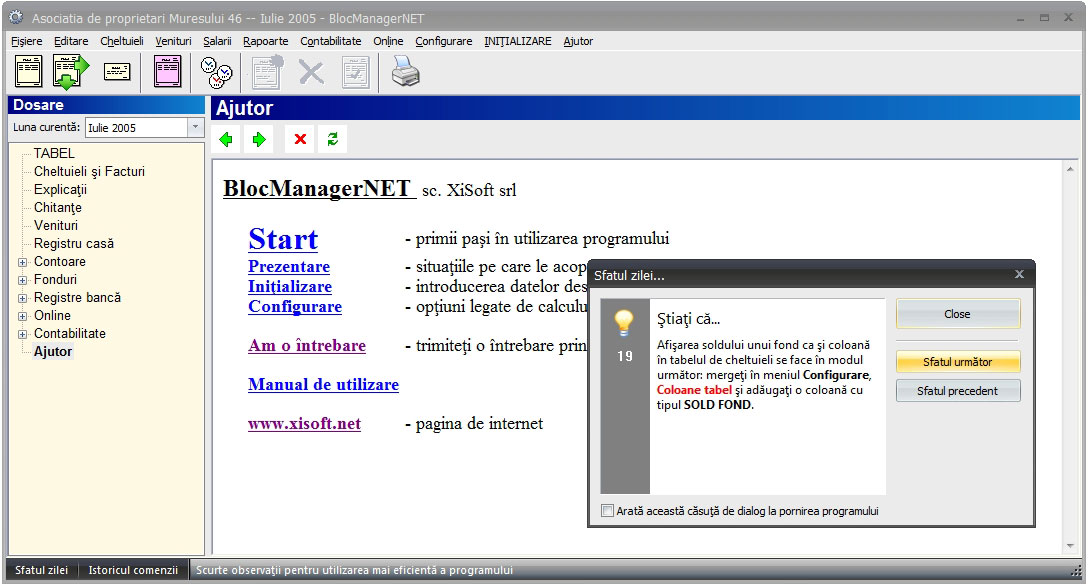Open the Cheltuieli menu
Viewport: 1092px width, 585px height.
[121, 41]
